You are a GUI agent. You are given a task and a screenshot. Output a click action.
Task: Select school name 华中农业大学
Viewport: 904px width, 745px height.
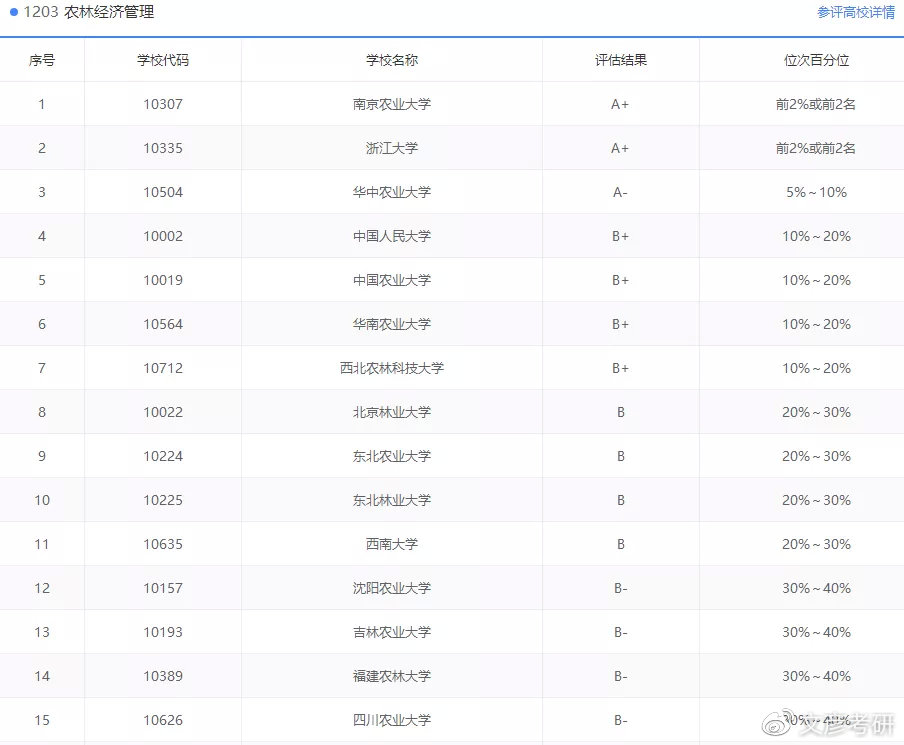pyautogui.click(x=392, y=192)
